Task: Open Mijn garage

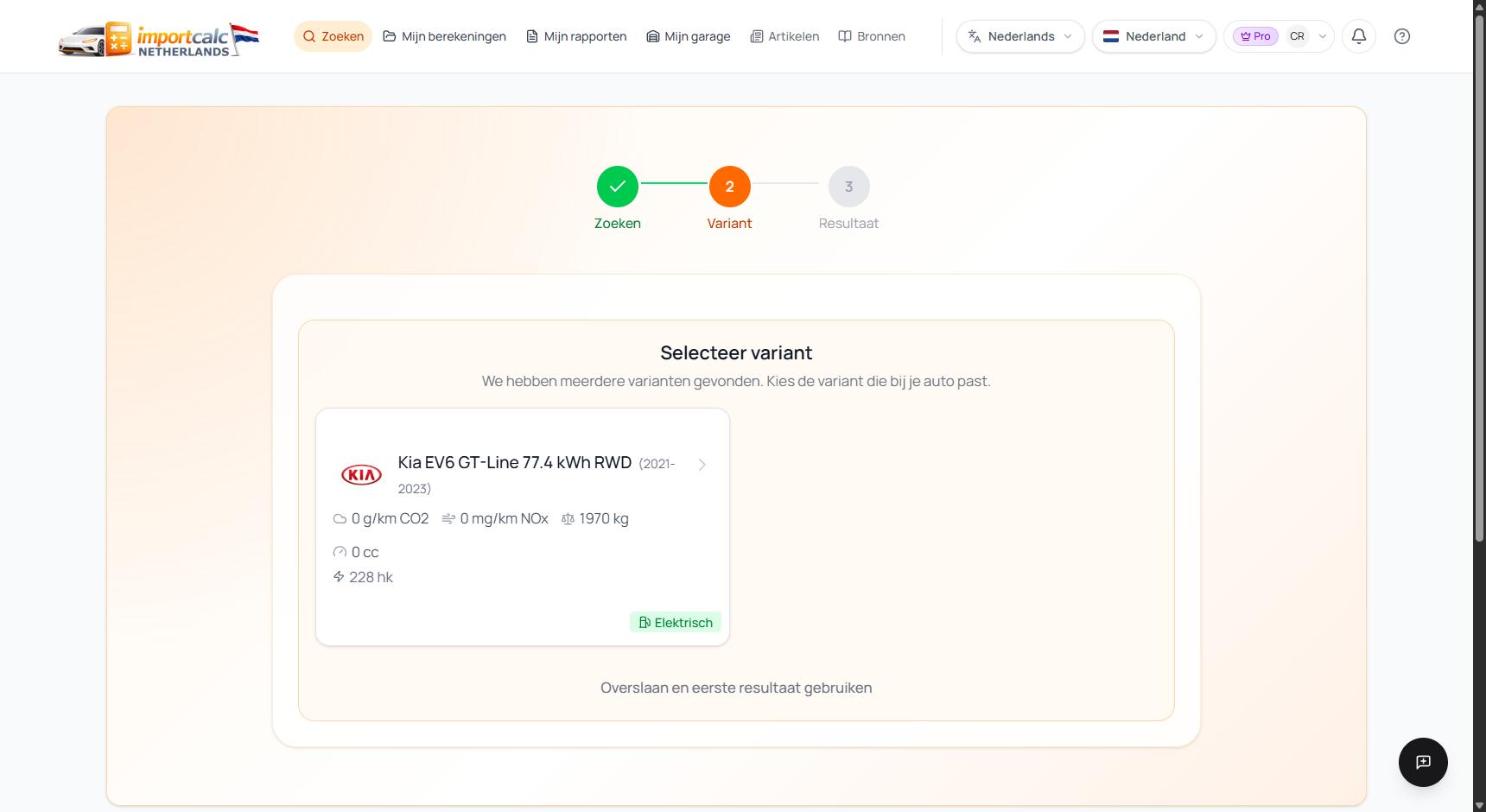Action: tap(688, 36)
